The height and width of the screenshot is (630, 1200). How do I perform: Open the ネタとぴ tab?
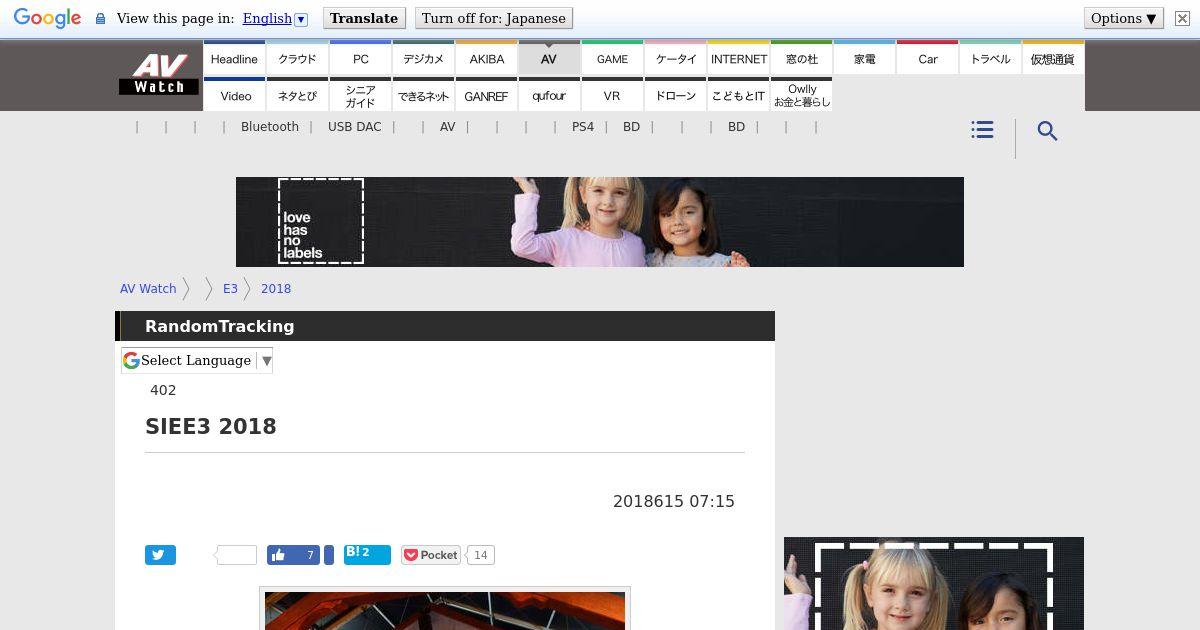pos(297,95)
